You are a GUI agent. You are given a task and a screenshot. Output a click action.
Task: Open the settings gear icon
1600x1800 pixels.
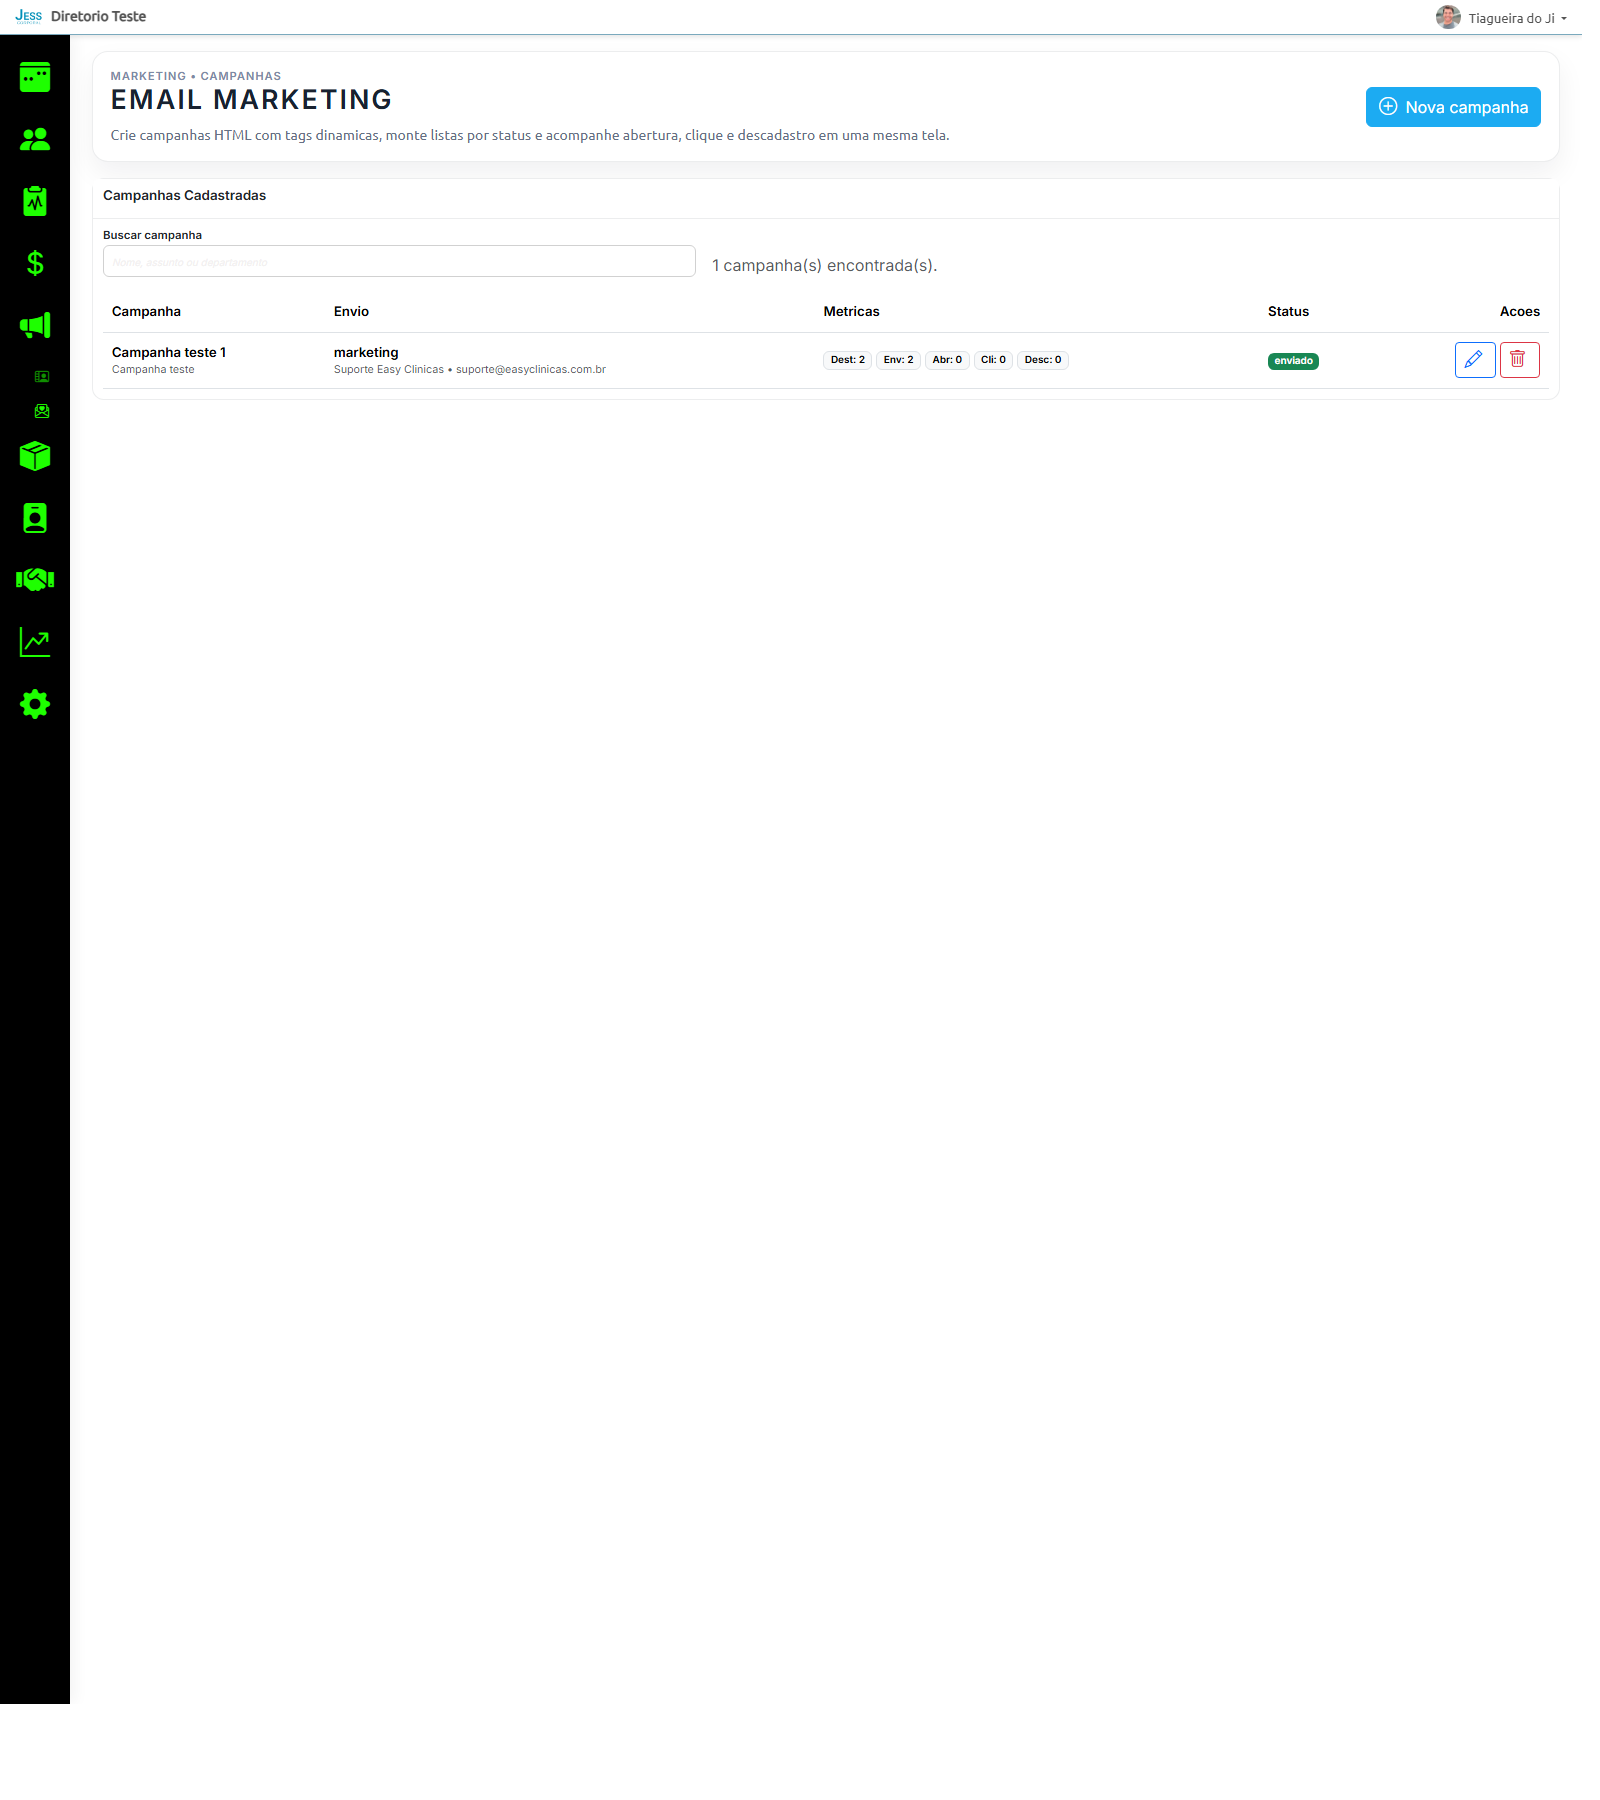pyautogui.click(x=35, y=704)
